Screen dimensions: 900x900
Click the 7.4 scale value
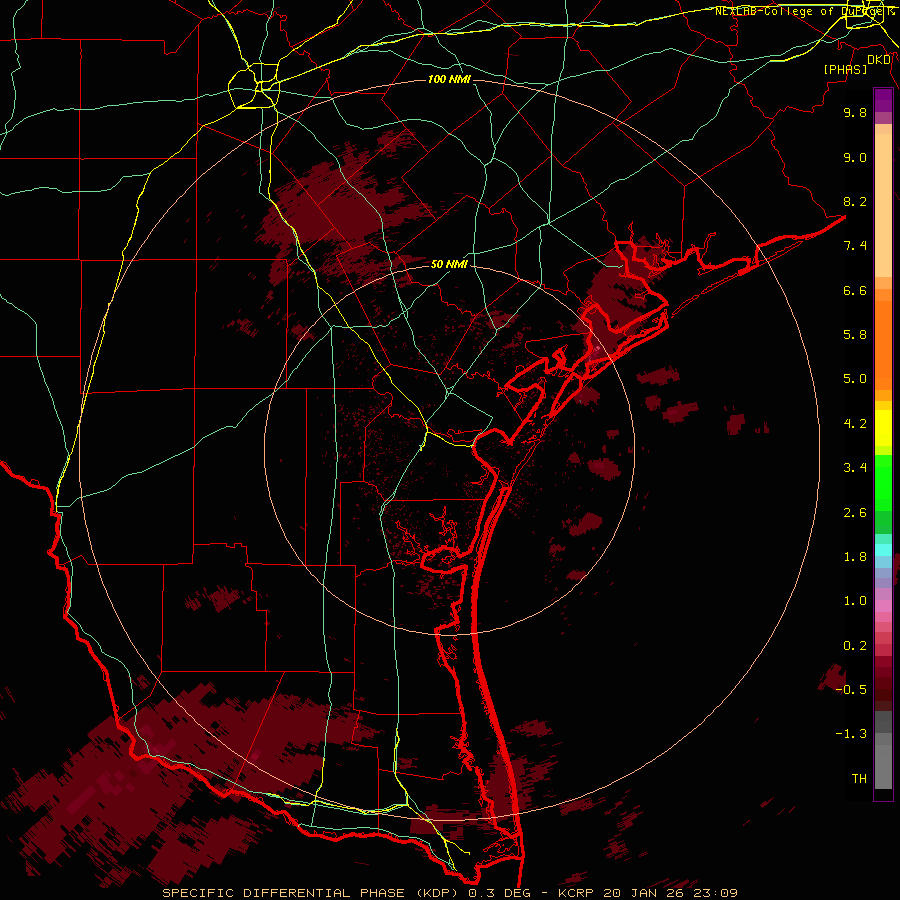855,246
